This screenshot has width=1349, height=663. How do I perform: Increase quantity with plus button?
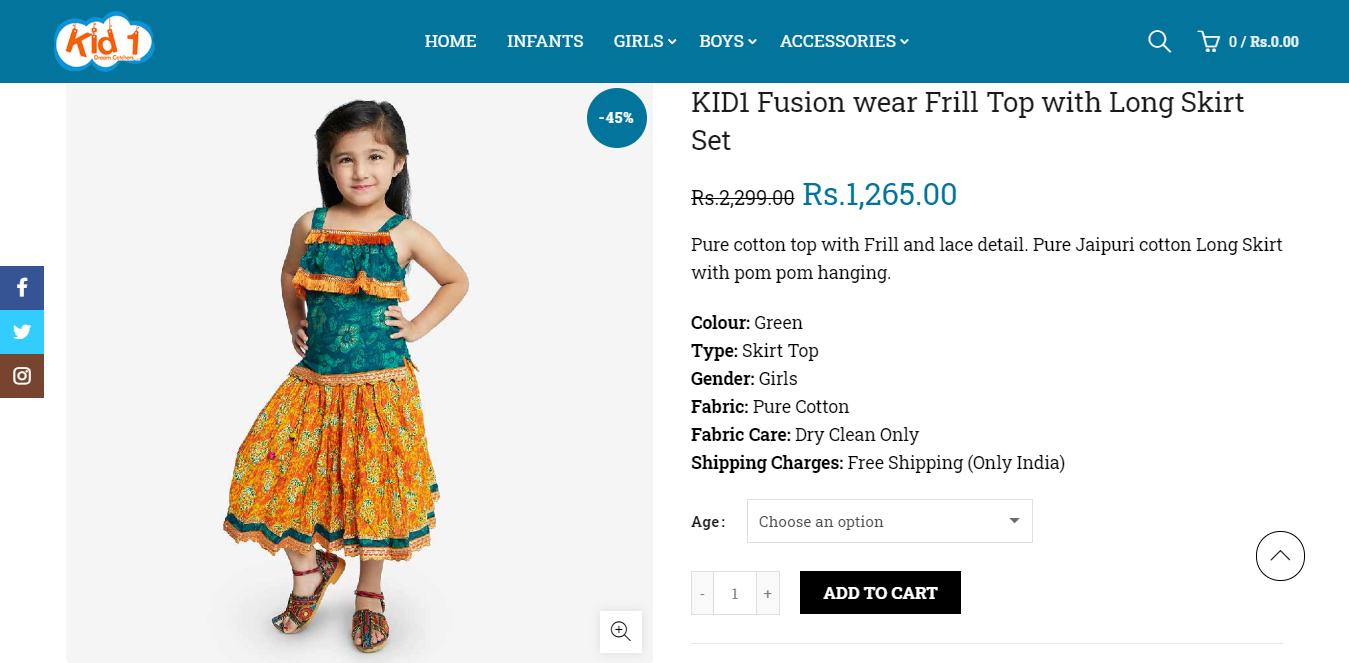click(767, 593)
